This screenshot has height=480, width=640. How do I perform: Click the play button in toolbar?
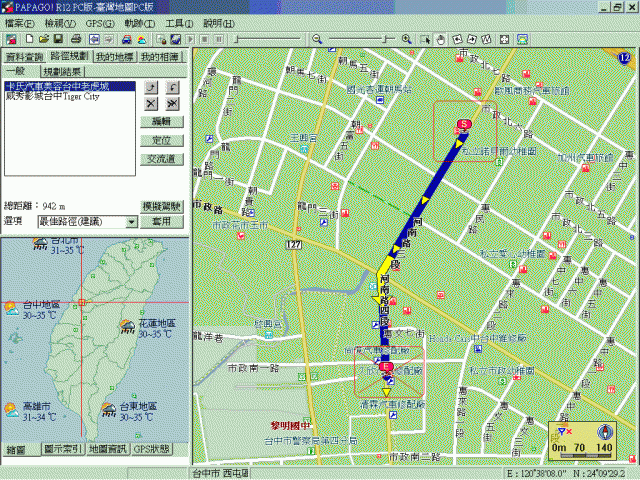point(190,39)
